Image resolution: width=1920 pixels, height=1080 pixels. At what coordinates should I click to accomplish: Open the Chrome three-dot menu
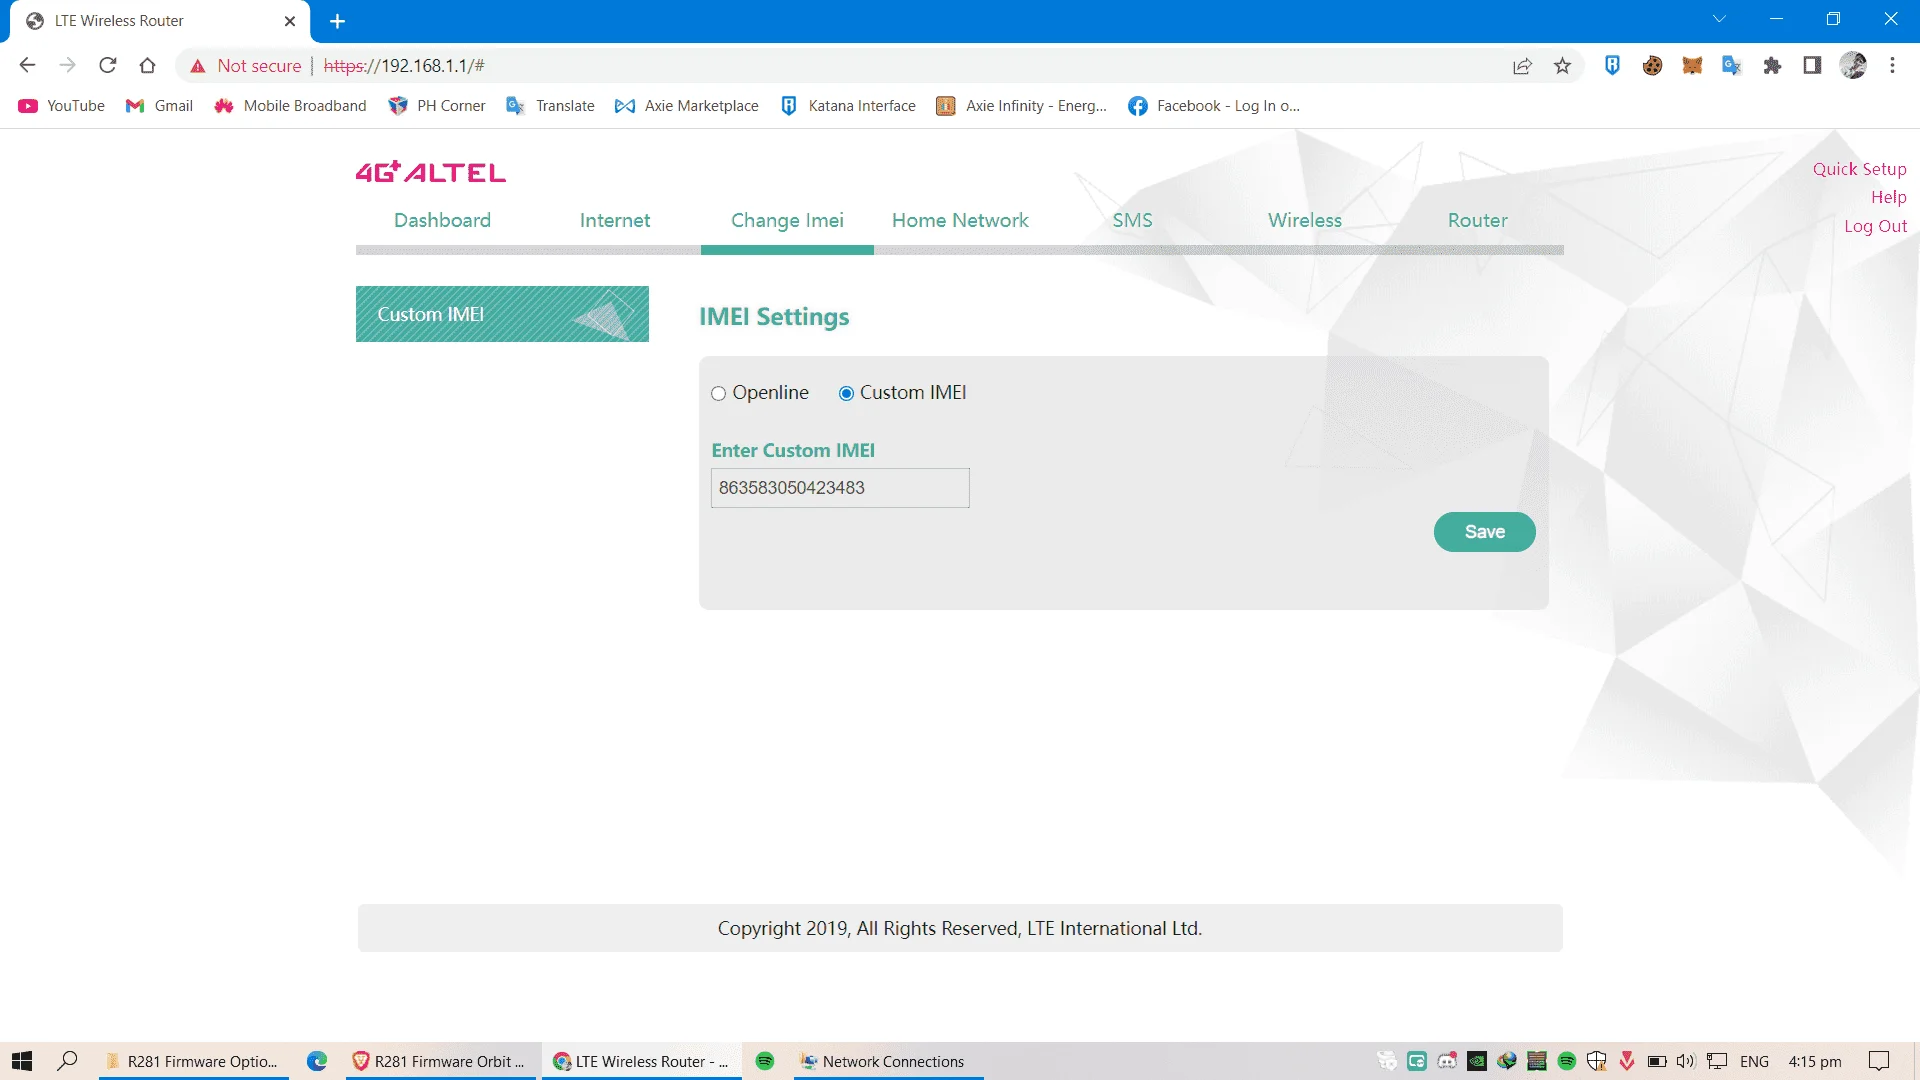click(x=1892, y=66)
